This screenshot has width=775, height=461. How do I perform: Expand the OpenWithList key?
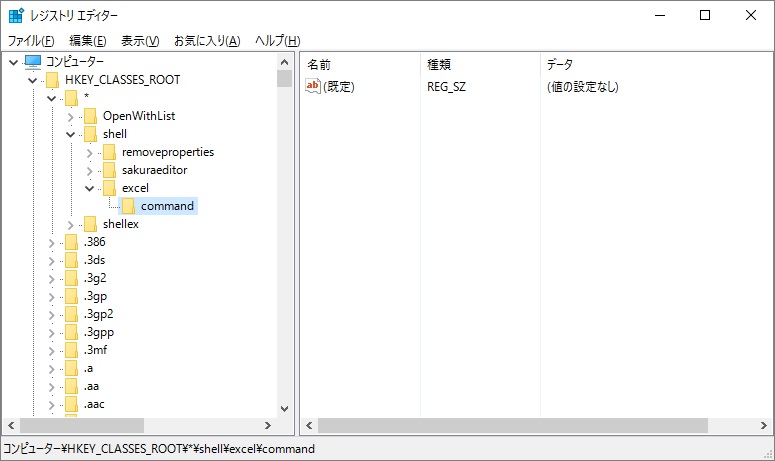(71, 117)
